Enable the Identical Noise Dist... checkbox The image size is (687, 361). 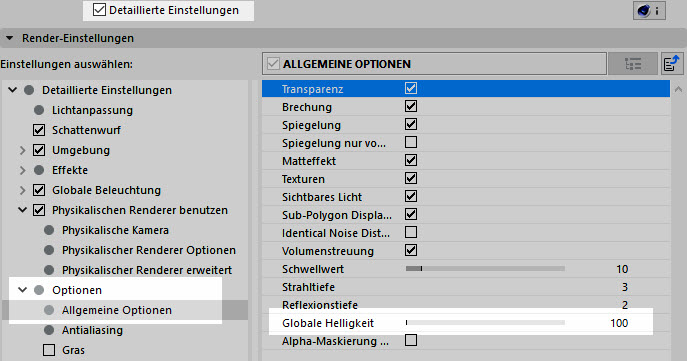pos(411,232)
